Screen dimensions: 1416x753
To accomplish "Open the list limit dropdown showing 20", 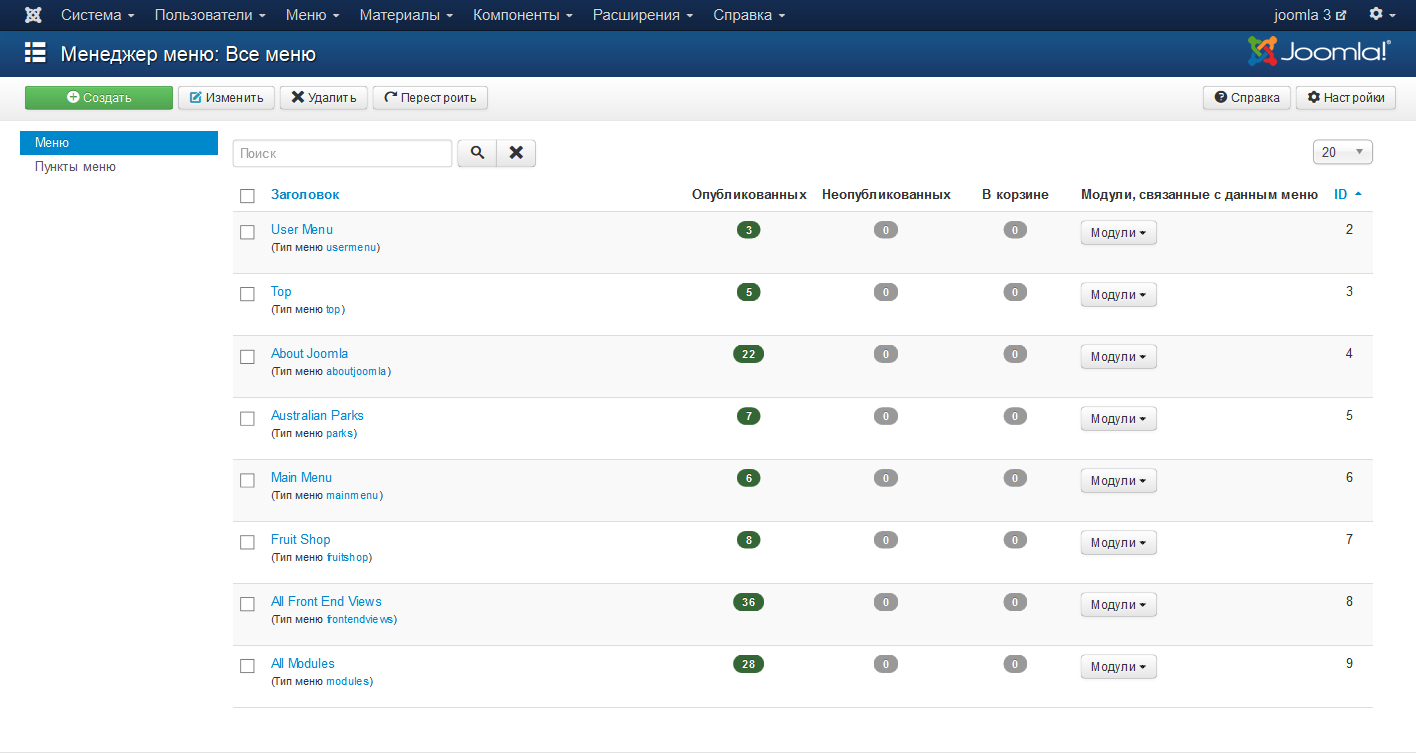I will 1342,152.
